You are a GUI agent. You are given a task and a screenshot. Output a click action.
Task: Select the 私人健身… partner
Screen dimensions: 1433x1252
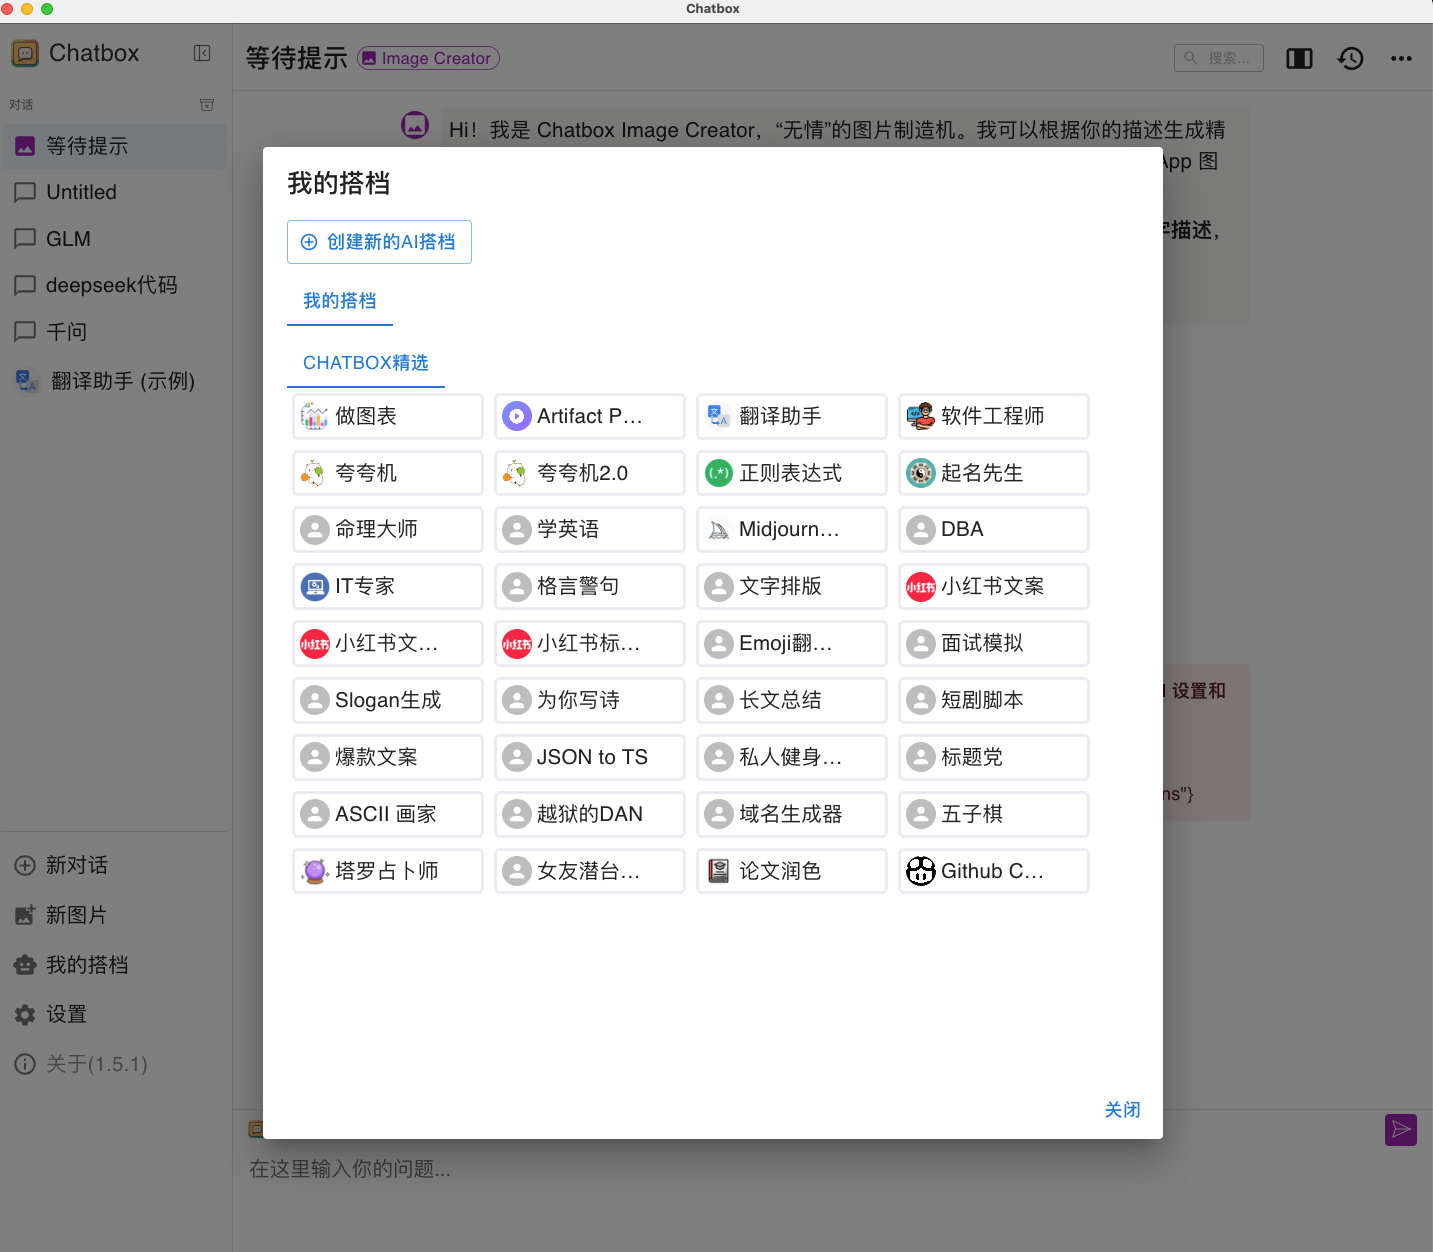click(792, 757)
